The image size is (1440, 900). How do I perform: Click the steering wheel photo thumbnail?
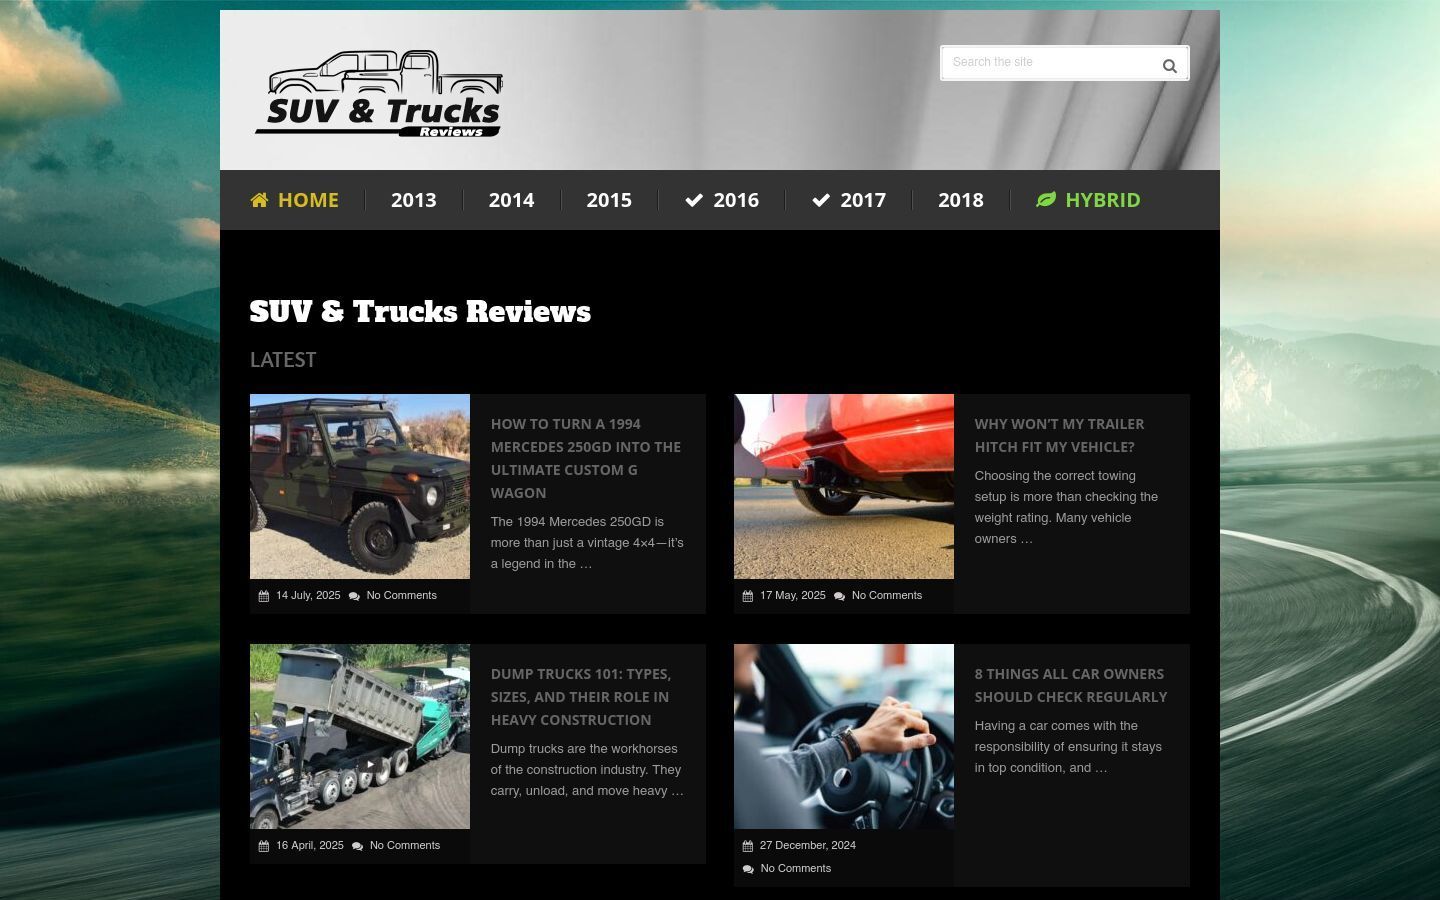click(x=844, y=736)
